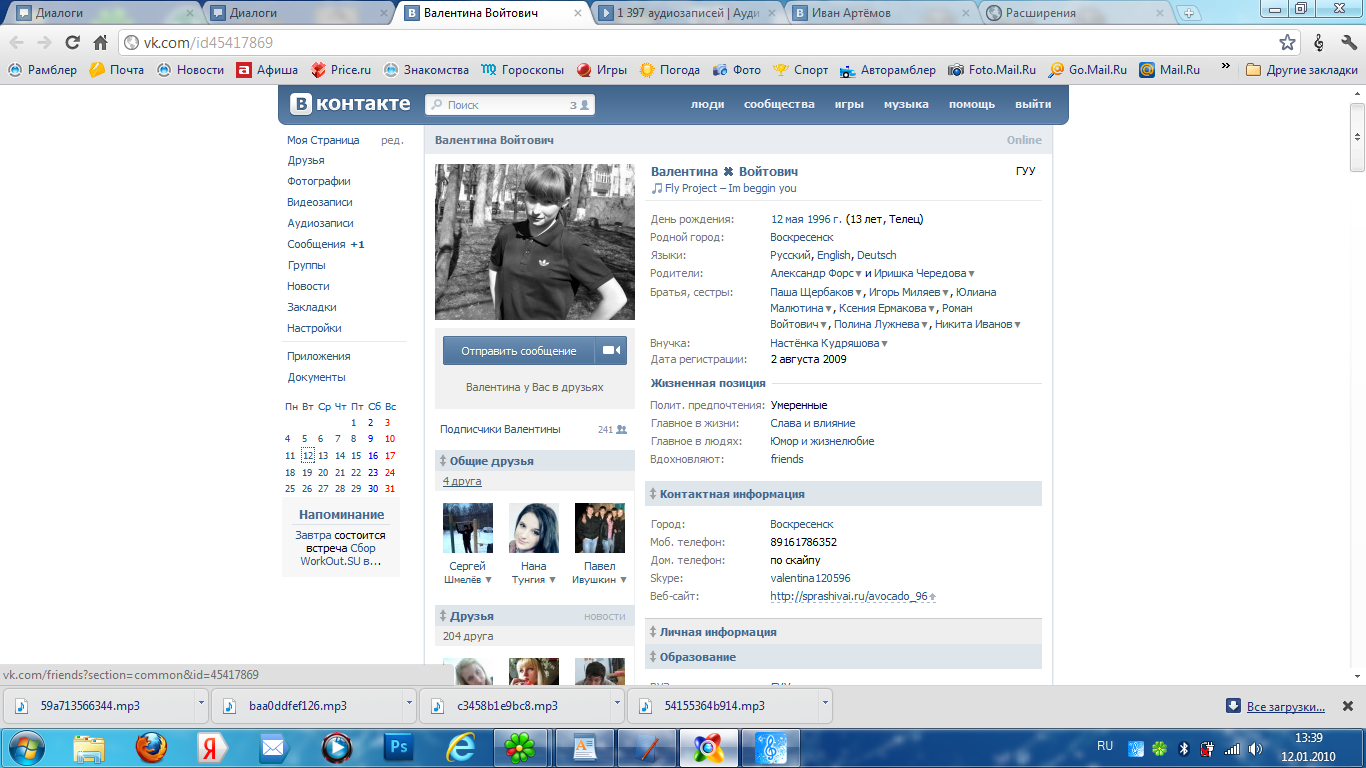
Task: Open Windows Media Player taskbar icon
Action: coord(337,747)
